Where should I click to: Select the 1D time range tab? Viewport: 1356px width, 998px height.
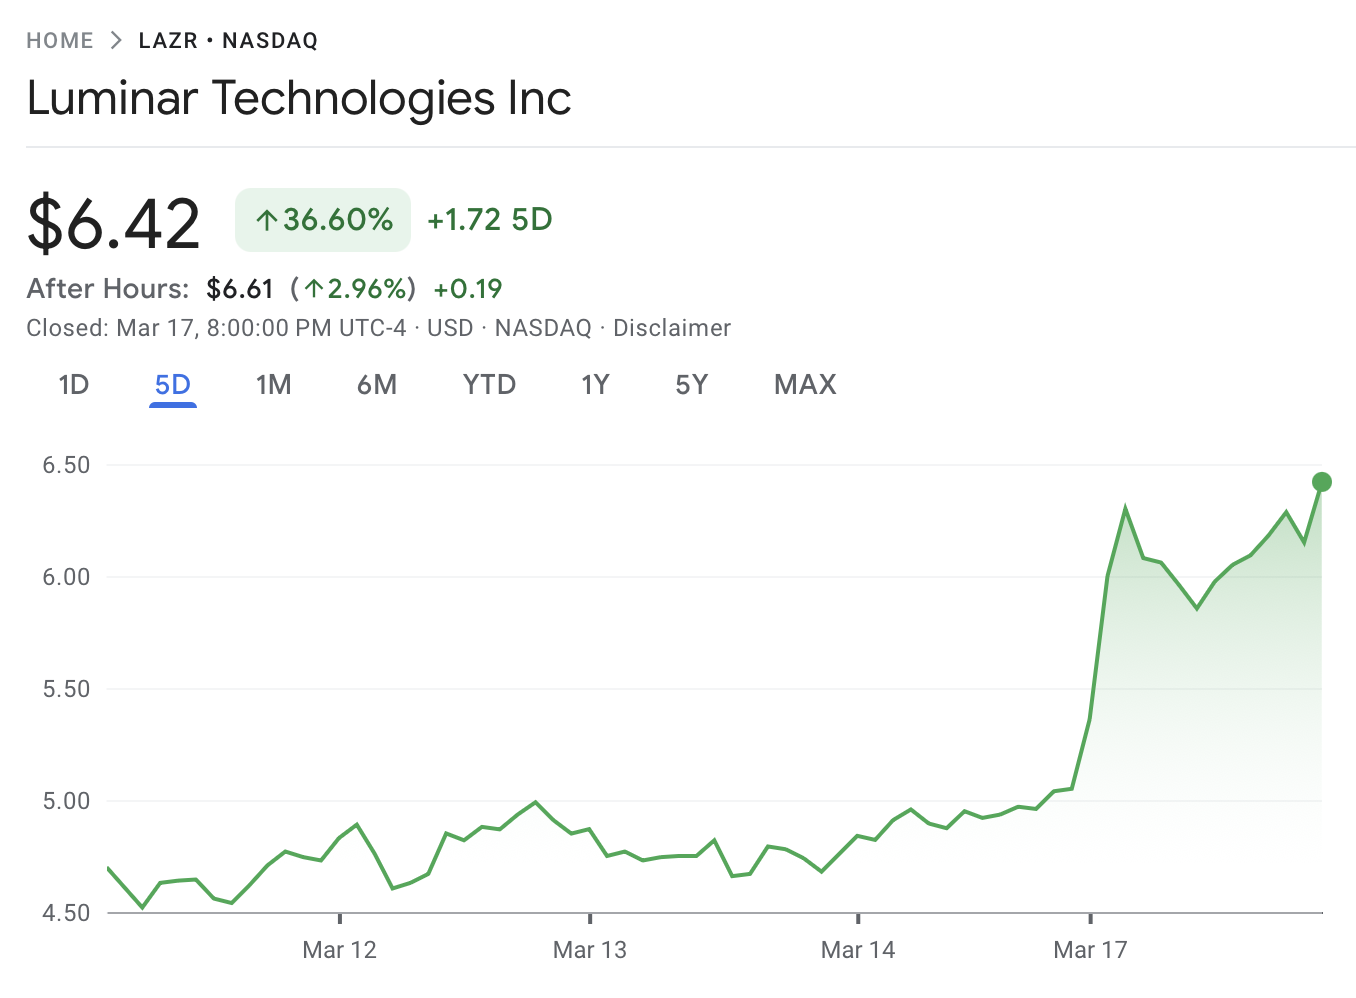pyautogui.click(x=74, y=385)
